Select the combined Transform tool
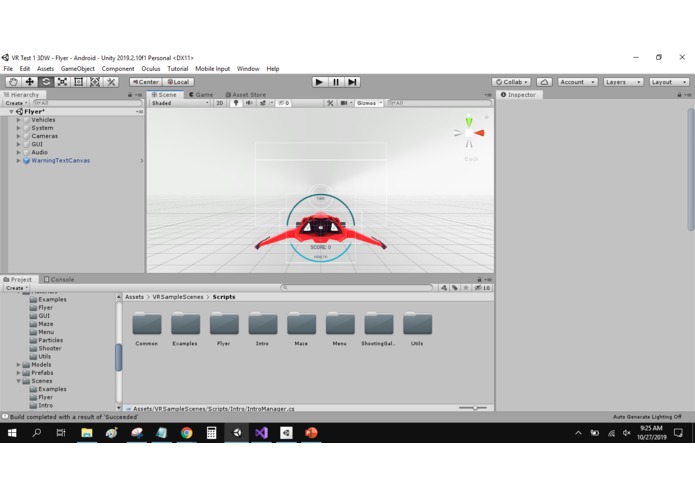 pyautogui.click(x=95, y=82)
